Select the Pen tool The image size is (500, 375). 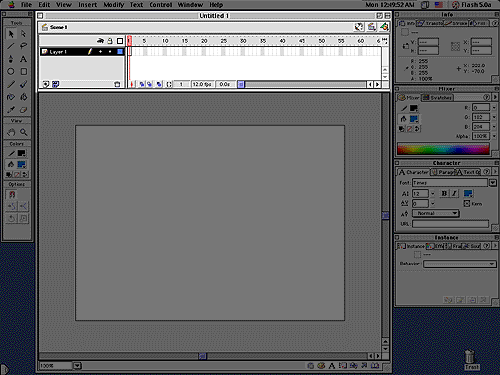(11, 59)
